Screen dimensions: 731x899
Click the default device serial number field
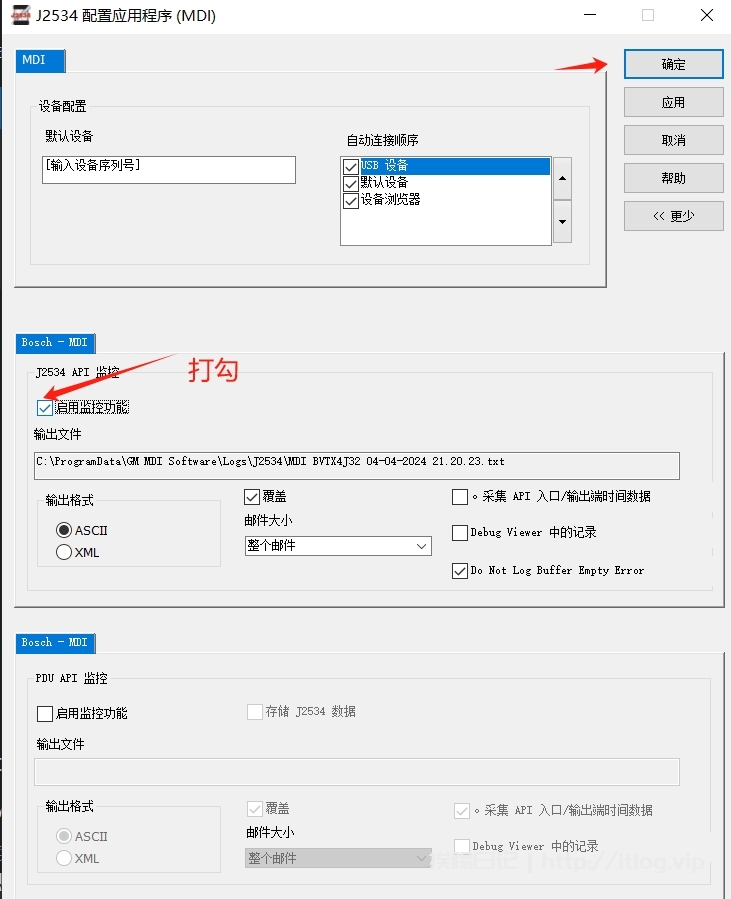(x=168, y=169)
